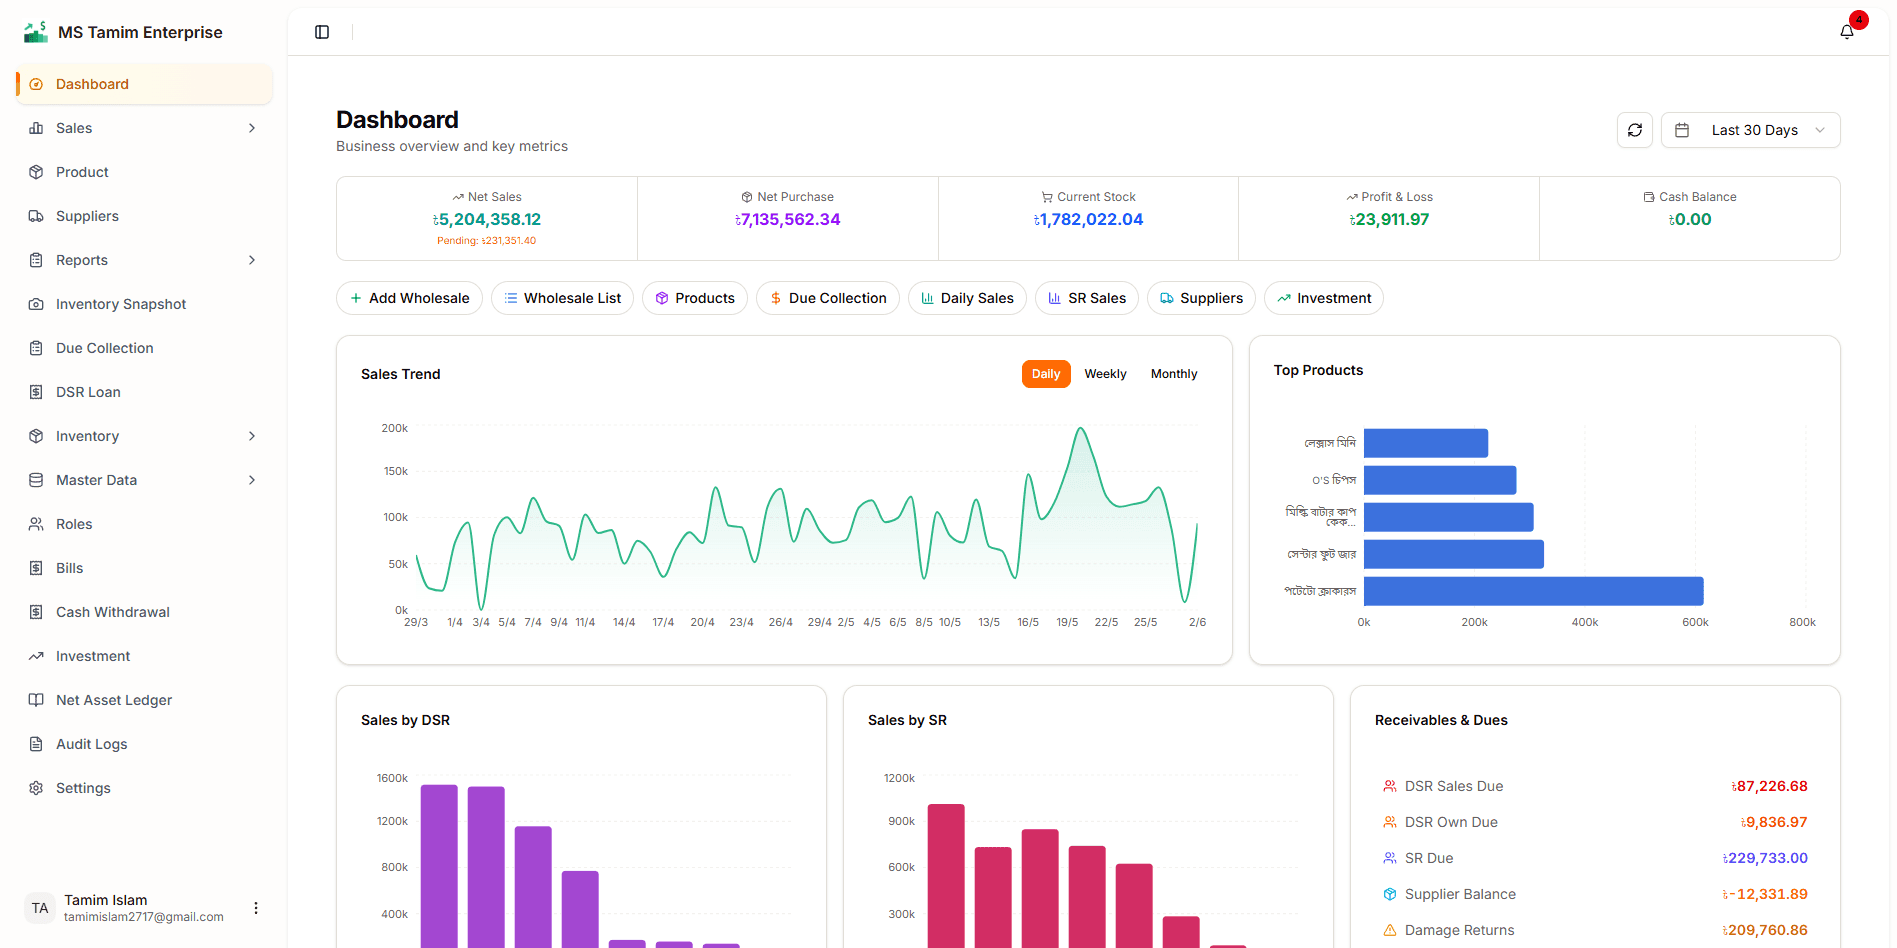Click the Investment quick action button
The width and height of the screenshot is (1897, 948).
click(x=1324, y=298)
